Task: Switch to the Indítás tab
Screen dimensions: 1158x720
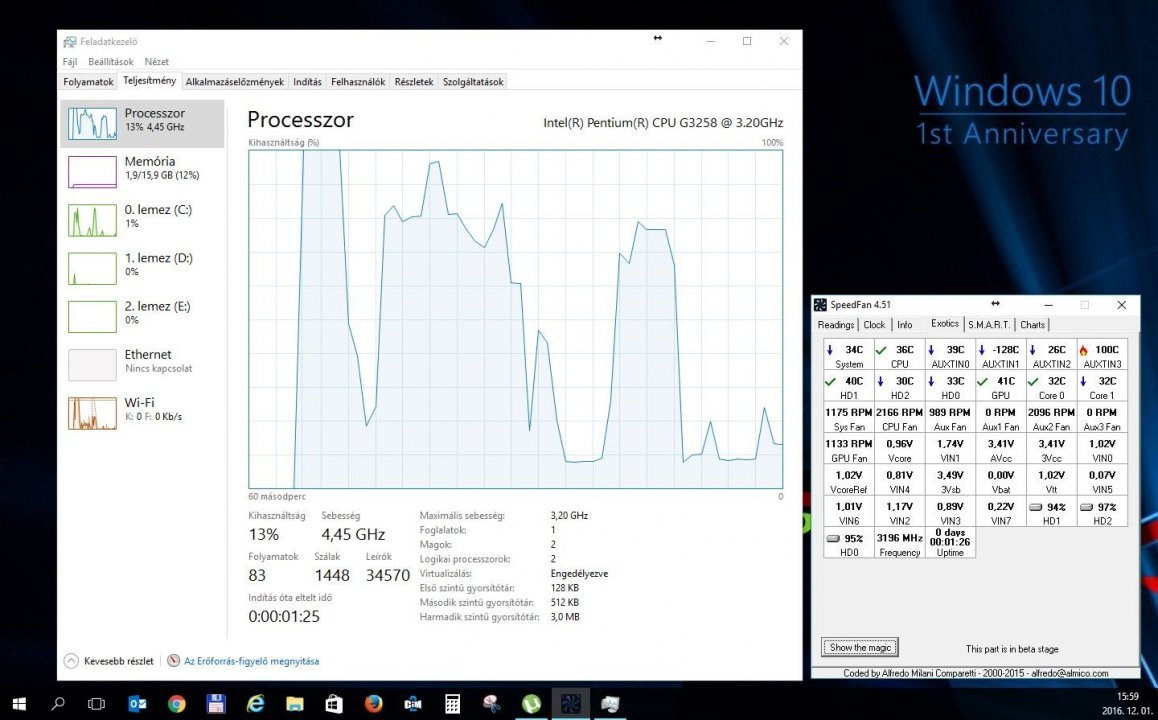Action: point(307,82)
